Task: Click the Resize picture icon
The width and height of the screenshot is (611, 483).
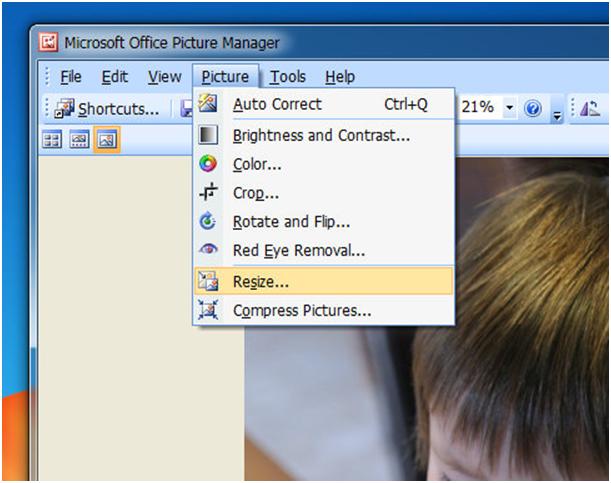Action: pyautogui.click(x=208, y=281)
